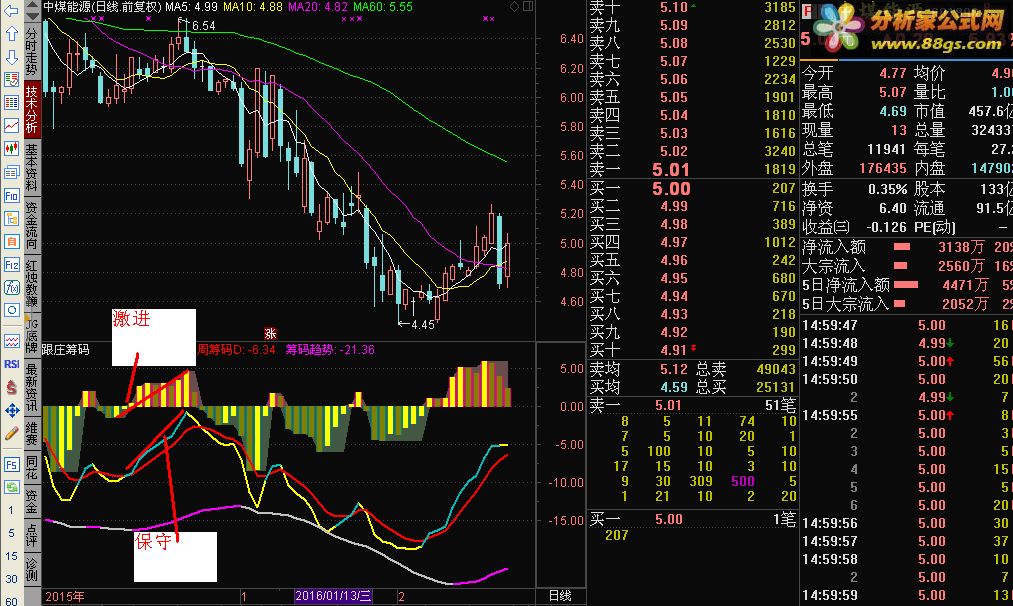
Task: Click the back arrow icon
Action: (11, 11)
